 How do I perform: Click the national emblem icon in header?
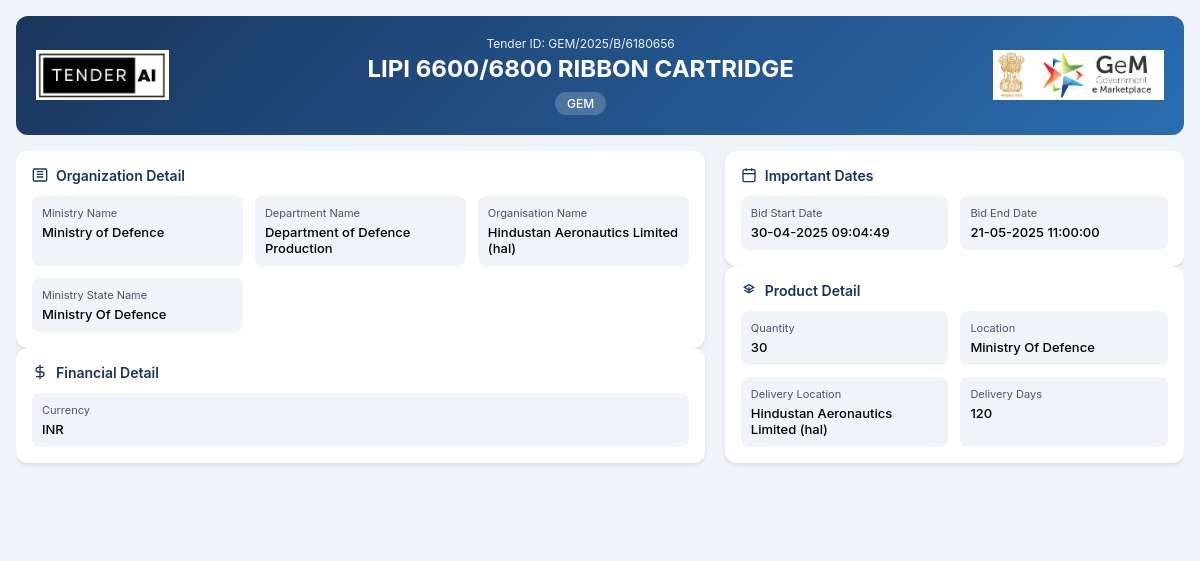coord(1012,75)
